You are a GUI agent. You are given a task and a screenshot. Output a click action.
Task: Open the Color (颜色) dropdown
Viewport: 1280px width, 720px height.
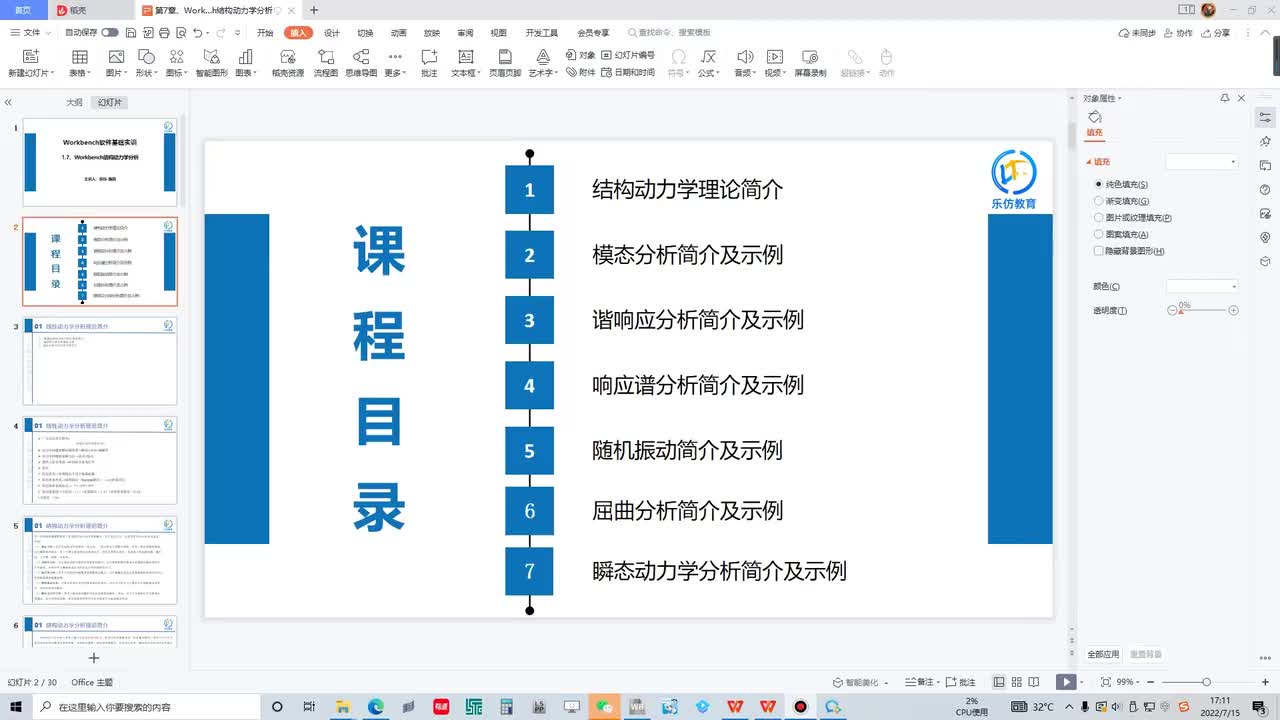click(x=1203, y=286)
